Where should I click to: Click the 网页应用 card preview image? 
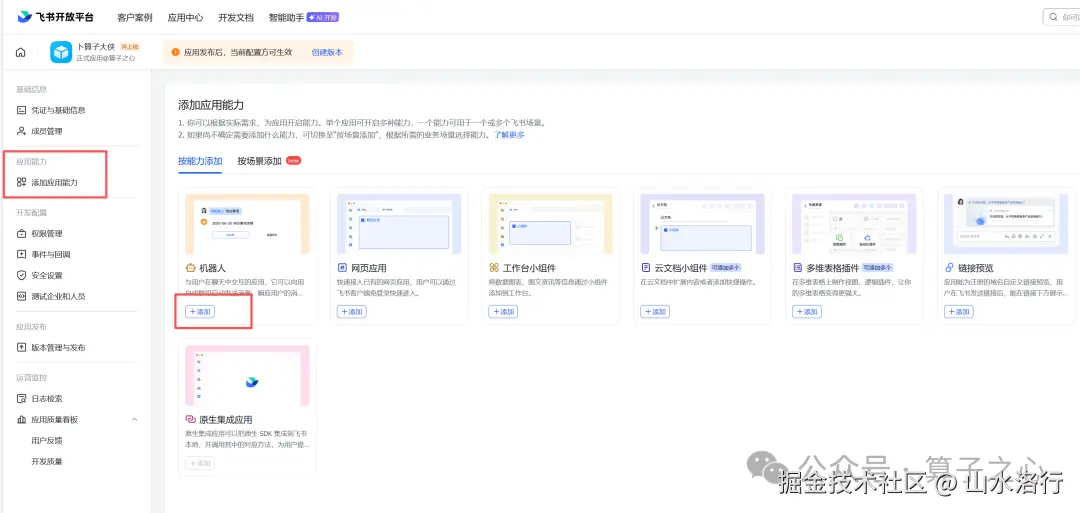399,224
